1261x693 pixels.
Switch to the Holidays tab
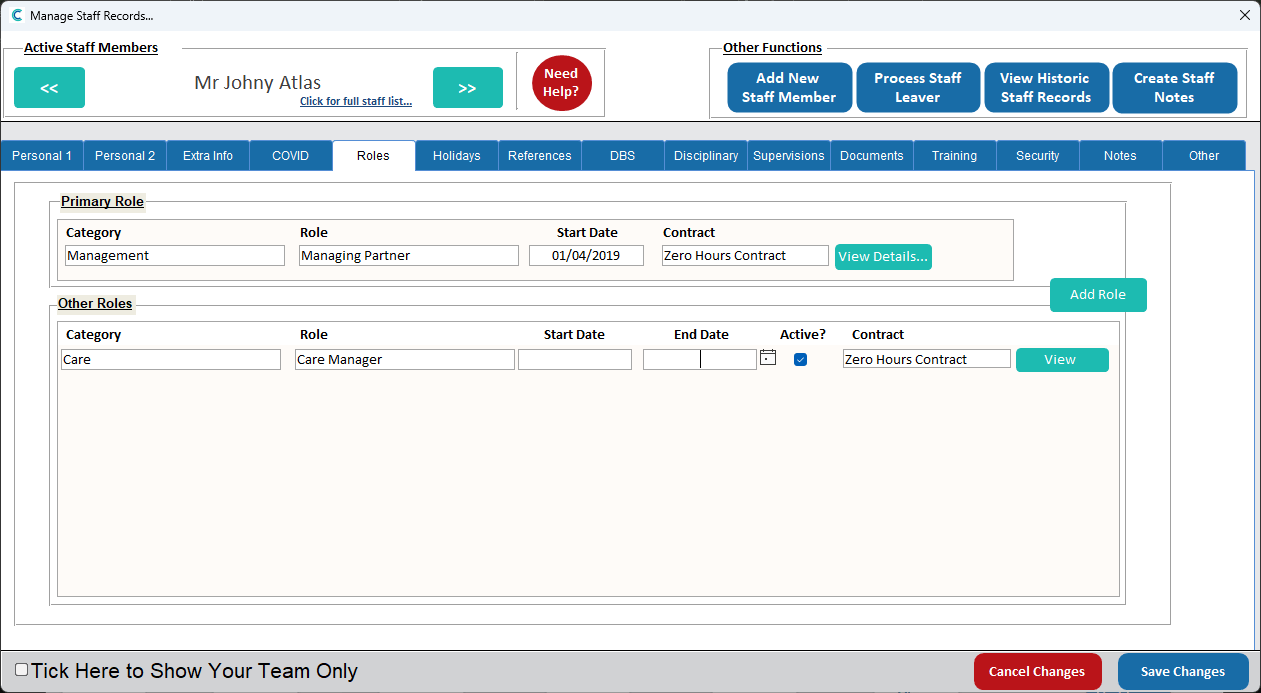point(456,156)
